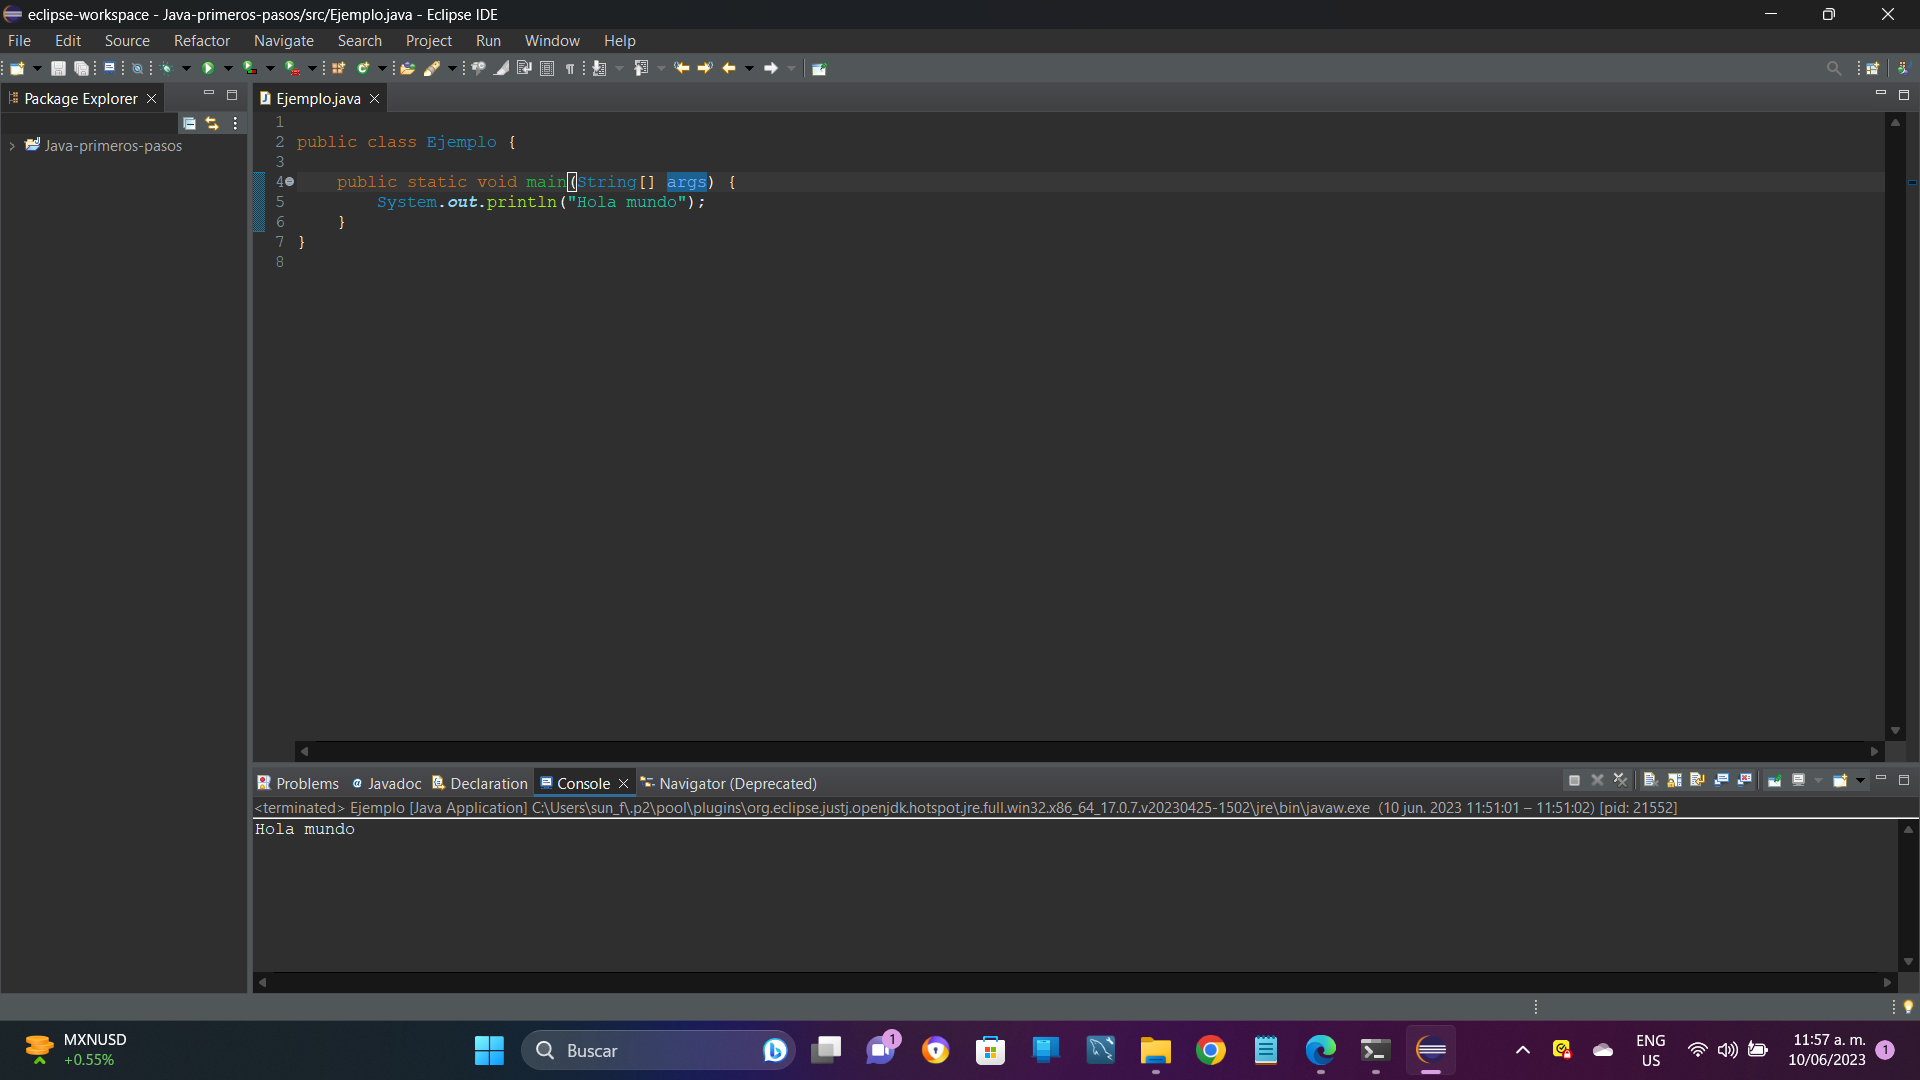Open the Source menu in menu bar
The height and width of the screenshot is (1080, 1920).
[128, 40]
